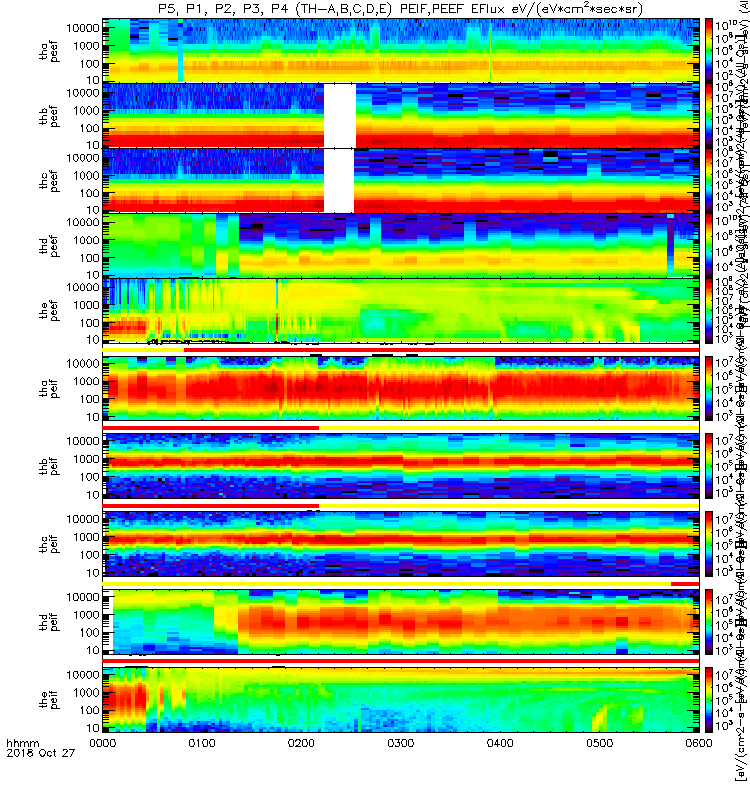Click the color bar of thd peif panel
Image resolution: width=750 pixels, height=800 pixels.
(x=709, y=621)
